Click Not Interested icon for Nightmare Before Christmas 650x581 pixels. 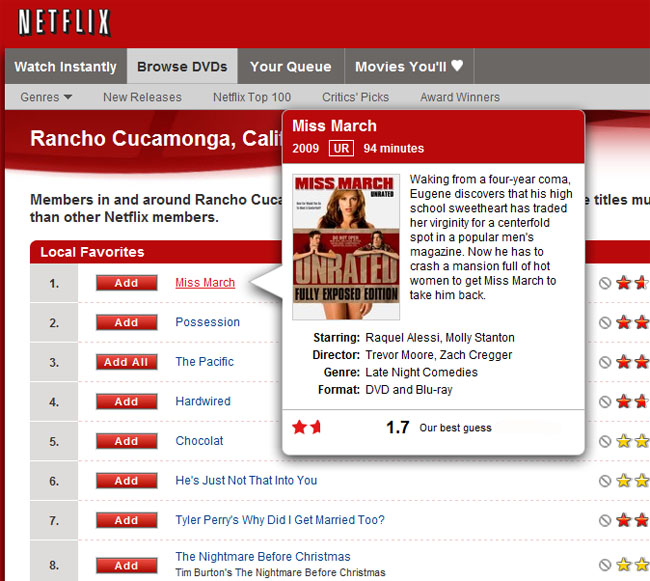tap(605, 565)
